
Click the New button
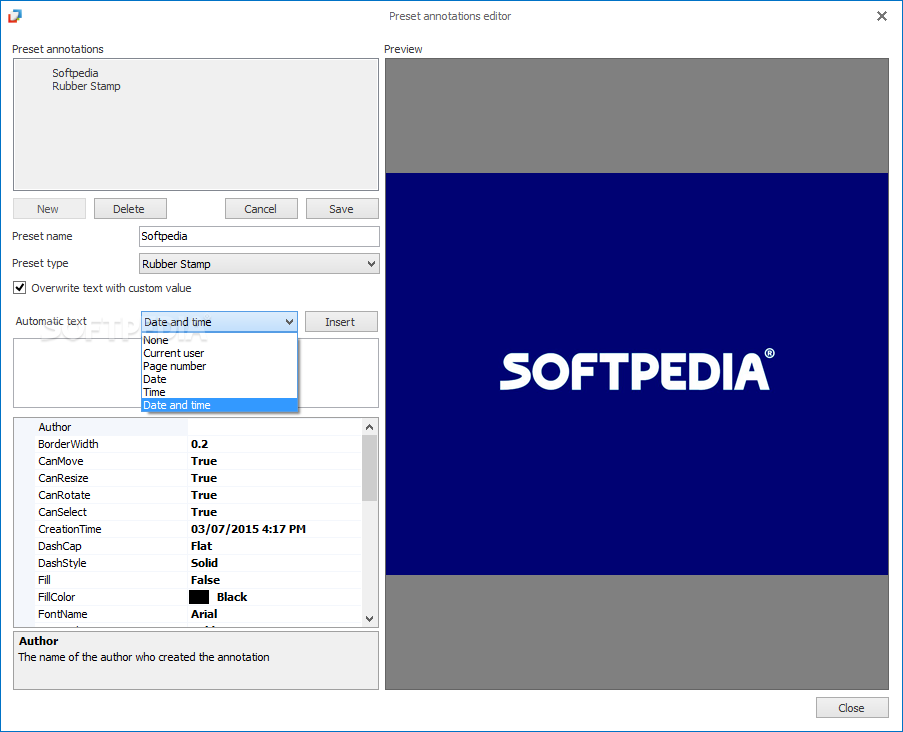pos(50,208)
